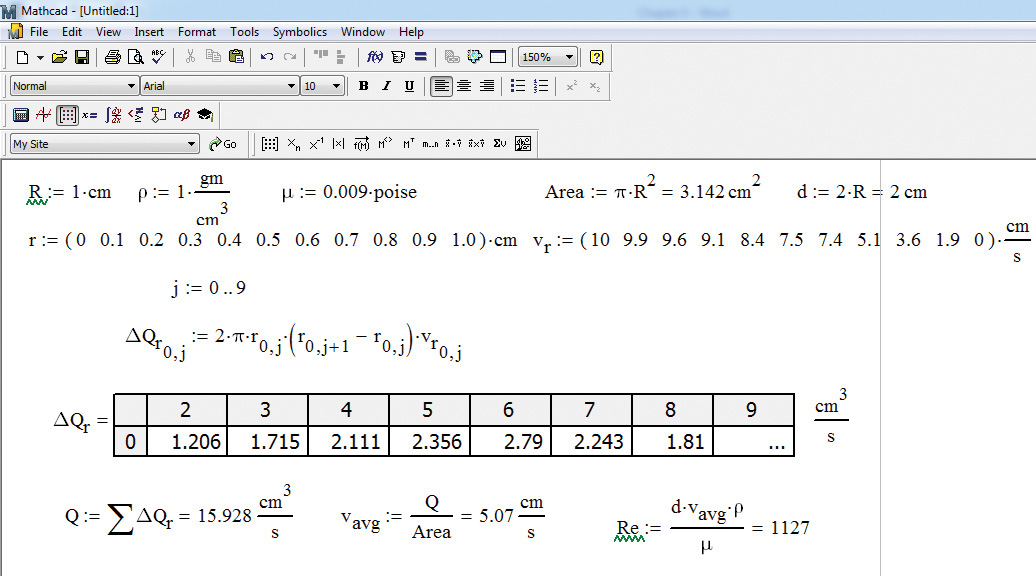Click the matrix determinant icon
Viewport: 1036px width, 576px height.
coord(338,144)
